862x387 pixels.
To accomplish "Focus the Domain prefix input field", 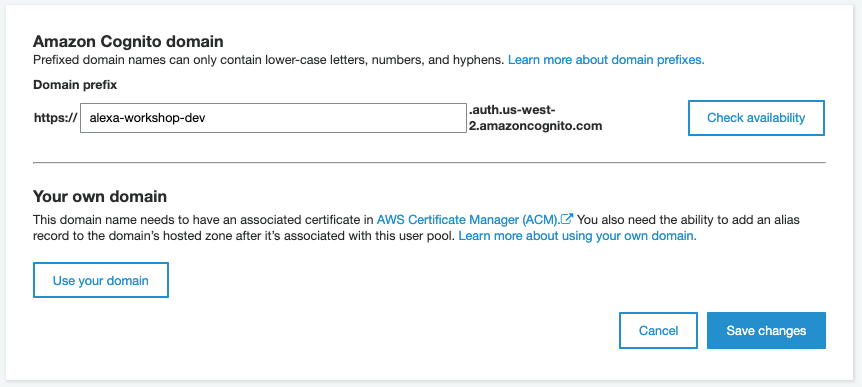I will pos(273,118).
